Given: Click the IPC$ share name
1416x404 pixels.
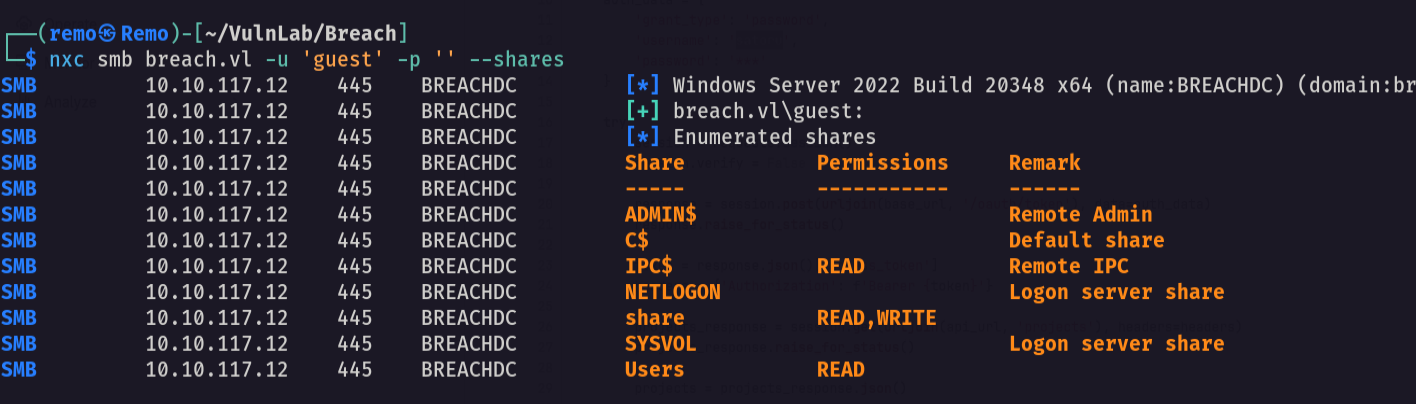Looking at the screenshot, I should (649, 266).
